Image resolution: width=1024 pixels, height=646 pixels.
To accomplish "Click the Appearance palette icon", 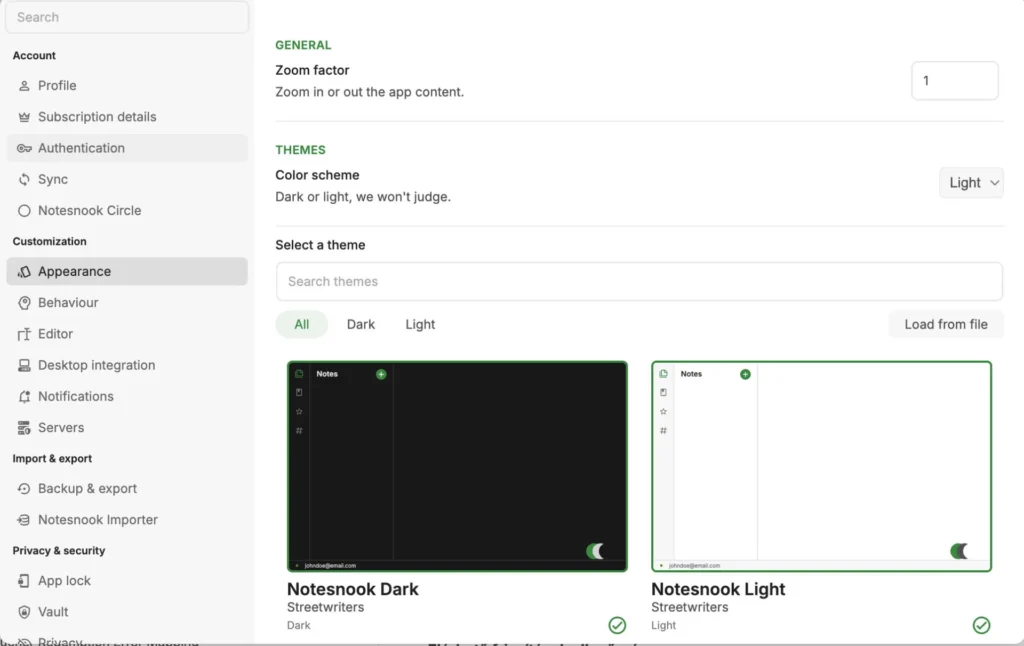I will [24, 272].
